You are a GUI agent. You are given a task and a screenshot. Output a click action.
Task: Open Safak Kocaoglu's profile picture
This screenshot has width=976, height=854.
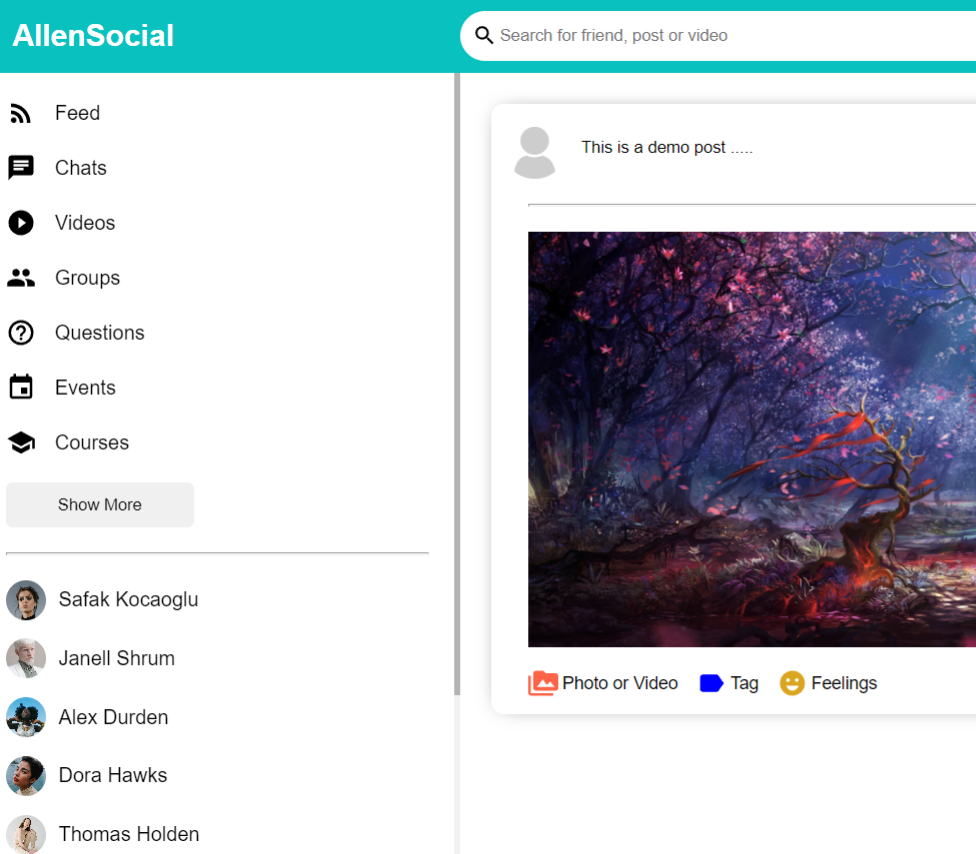pyautogui.click(x=26, y=600)
